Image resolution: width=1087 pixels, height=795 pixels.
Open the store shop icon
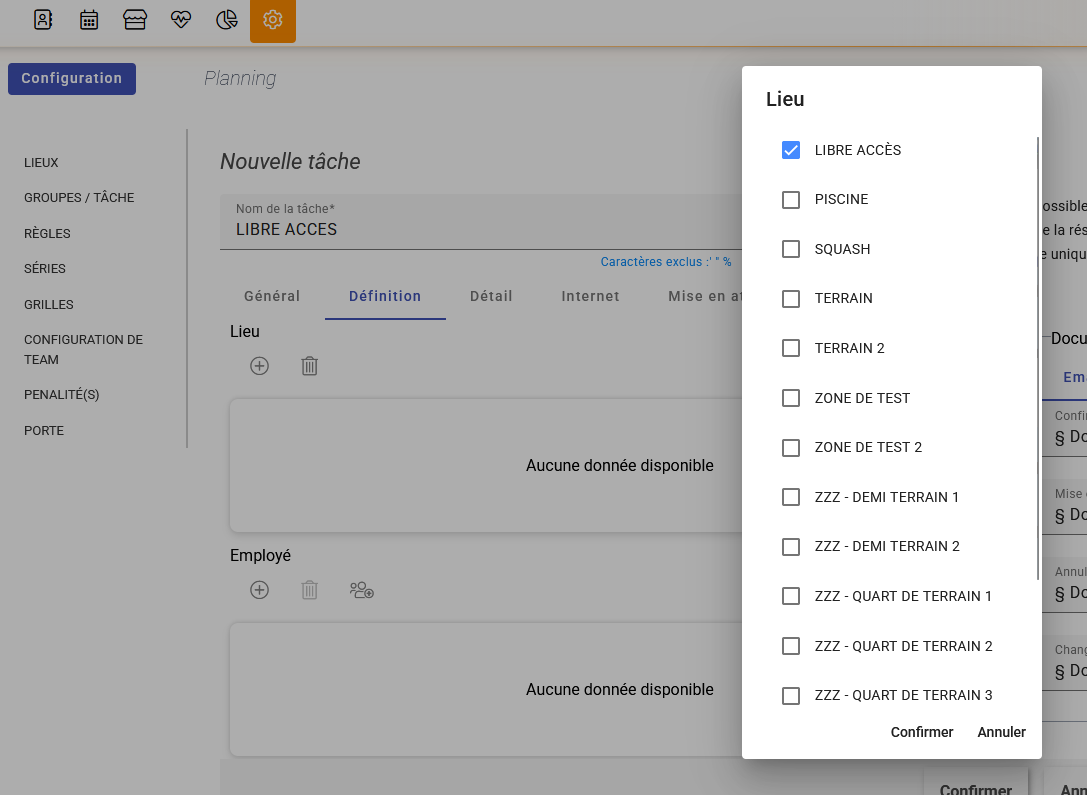pos(135,20)
